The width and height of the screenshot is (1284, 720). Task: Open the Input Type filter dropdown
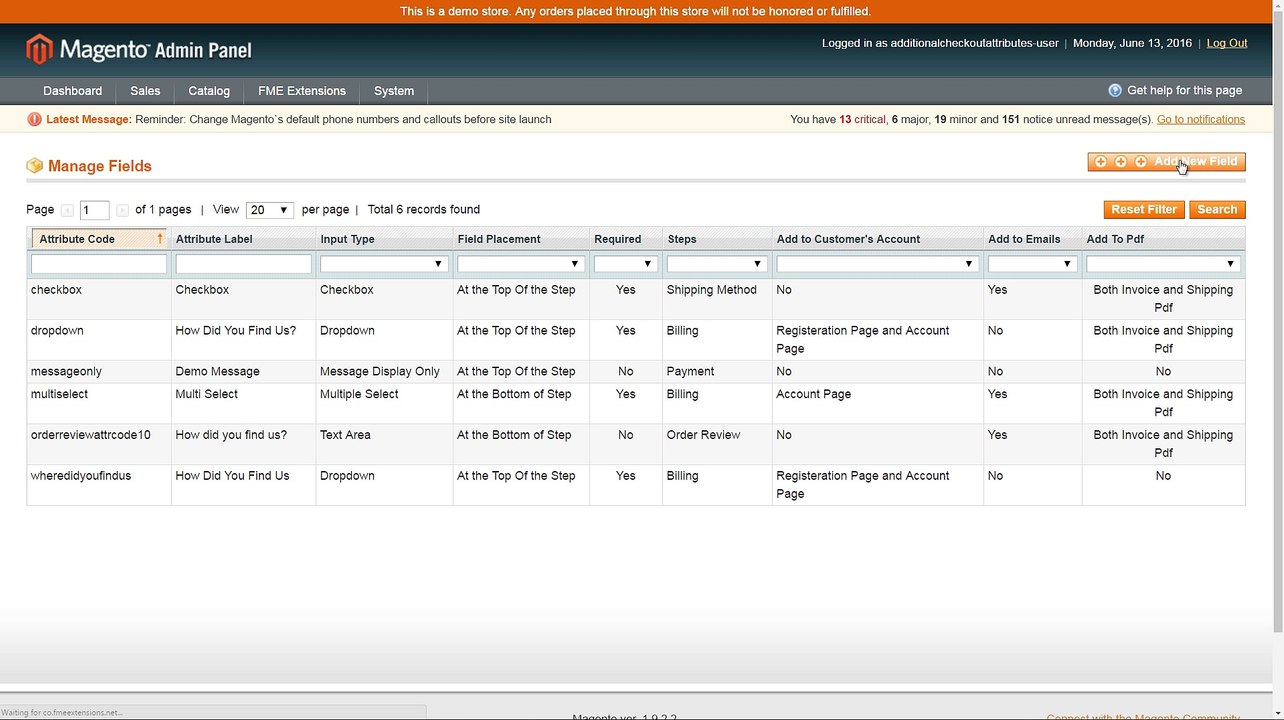pyautogui.click(x=383, y=264)
